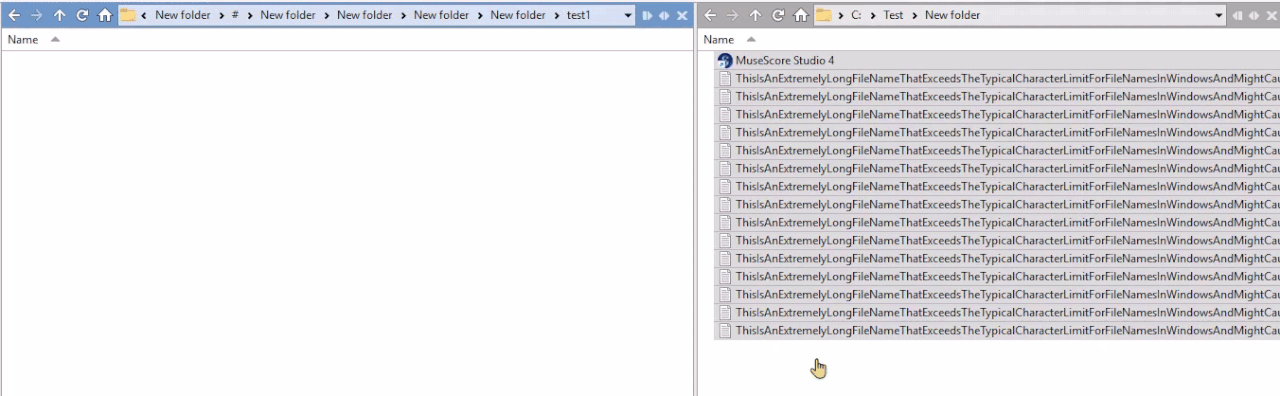Refresh the left pane listing
The height and width of the screenshot is (396, 1280).
coord(82,15)
